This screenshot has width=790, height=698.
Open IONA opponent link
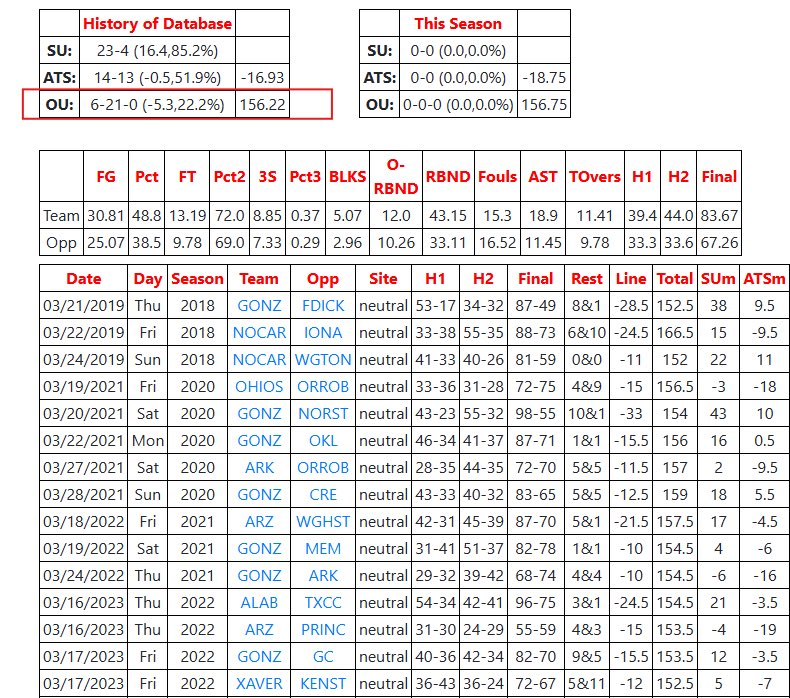(323, 333)
